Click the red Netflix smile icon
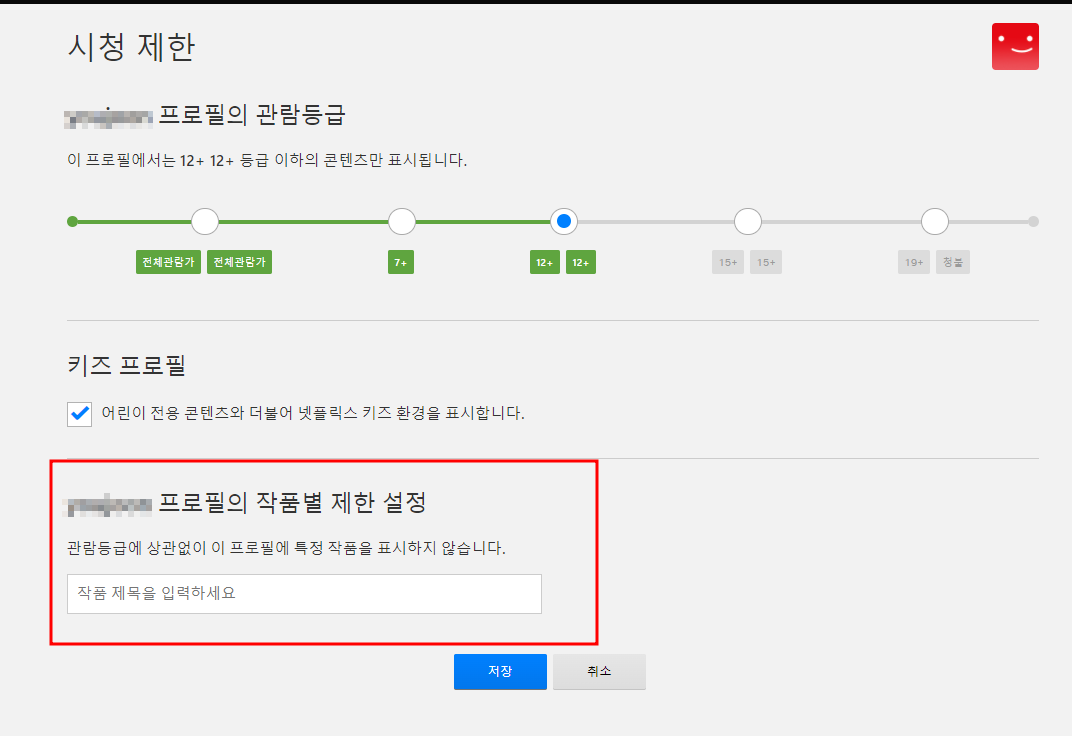 1015,46
